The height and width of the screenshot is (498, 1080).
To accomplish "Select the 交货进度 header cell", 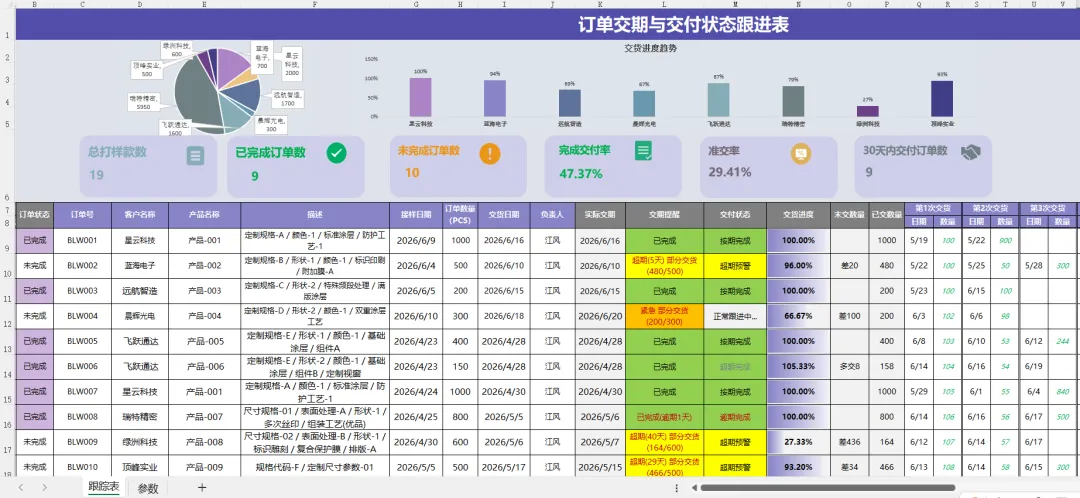I will coord(798,215).
